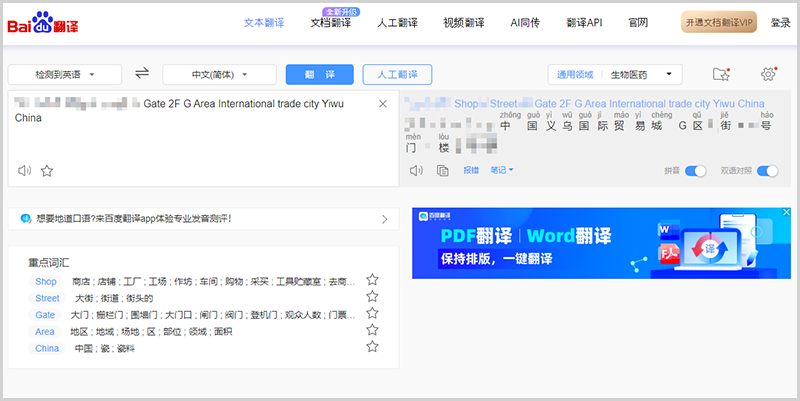800x401 pixels.
Task: Open source language dropdown 检测到英语
Action: coord(65,74)
